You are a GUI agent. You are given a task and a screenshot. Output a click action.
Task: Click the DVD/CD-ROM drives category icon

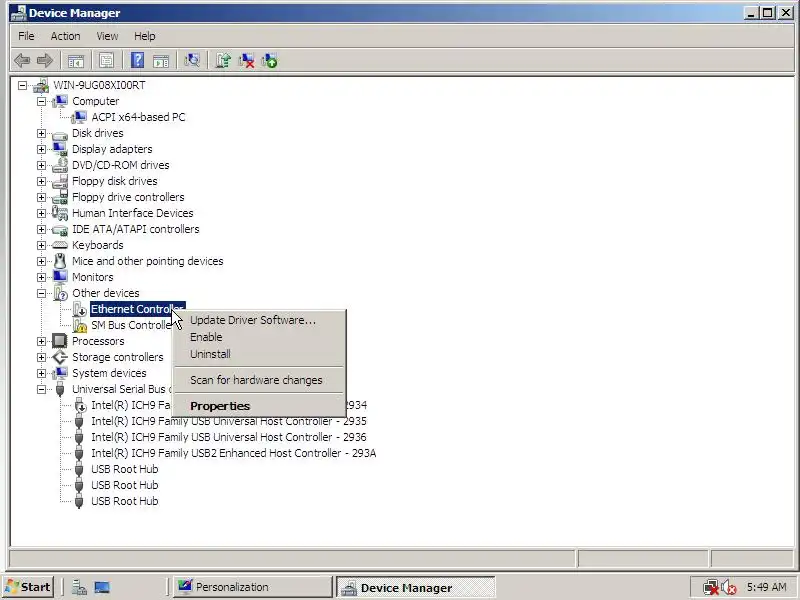click(60, 165)
